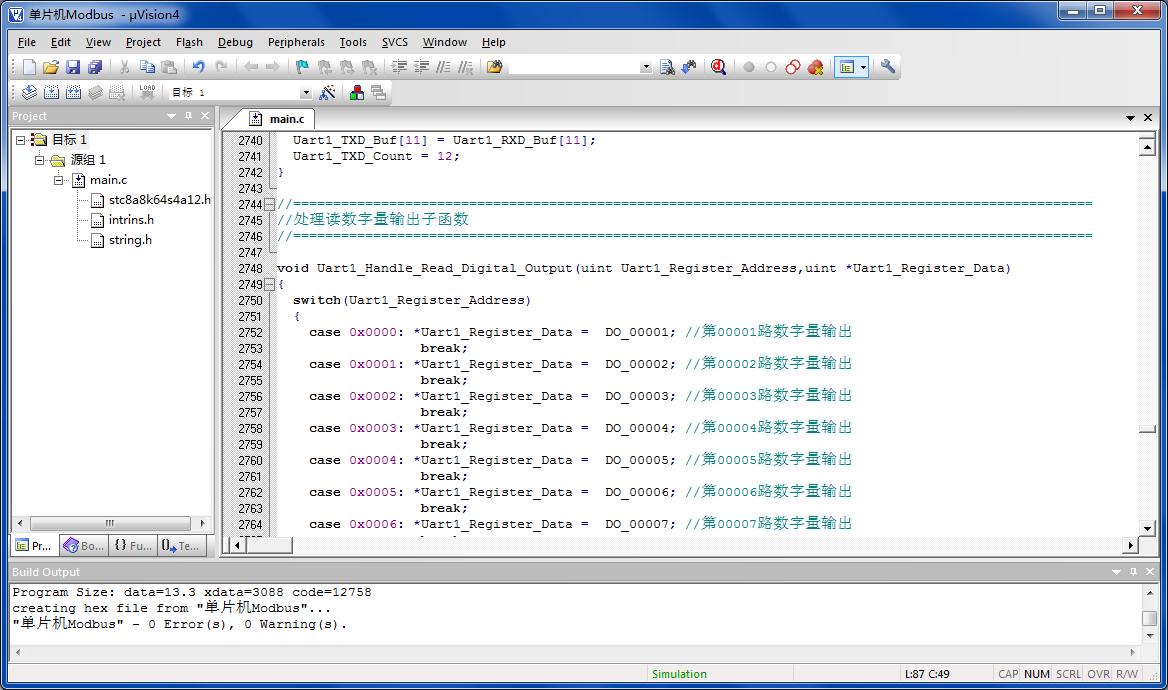Select the main.c editor tab
The width and height of the screenshot is (1168, 690).
[x=277, y=118]
